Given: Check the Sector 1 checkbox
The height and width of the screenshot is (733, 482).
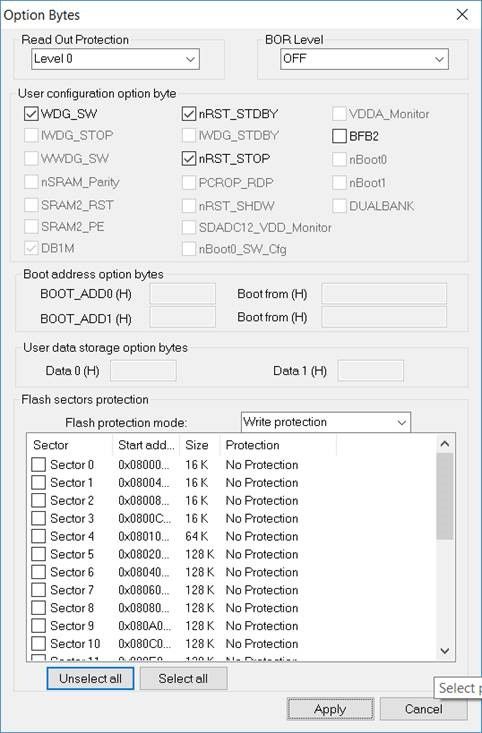Looking at the screenshot, I should 38,482.
